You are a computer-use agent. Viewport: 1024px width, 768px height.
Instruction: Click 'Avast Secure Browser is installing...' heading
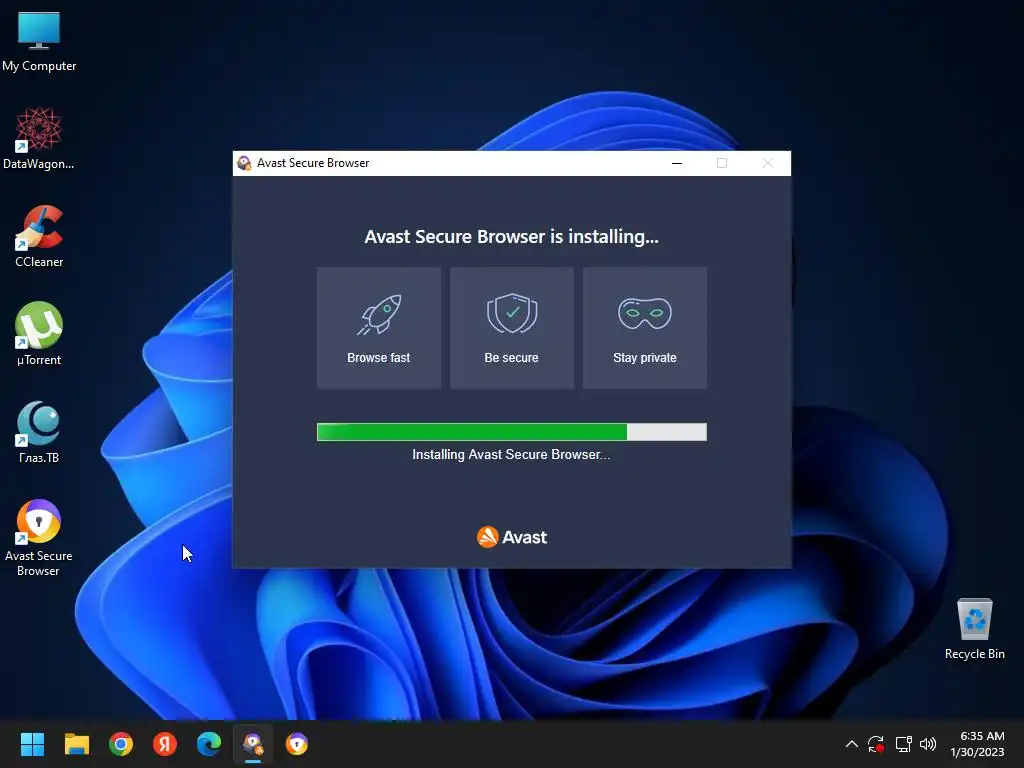(511, 236)
